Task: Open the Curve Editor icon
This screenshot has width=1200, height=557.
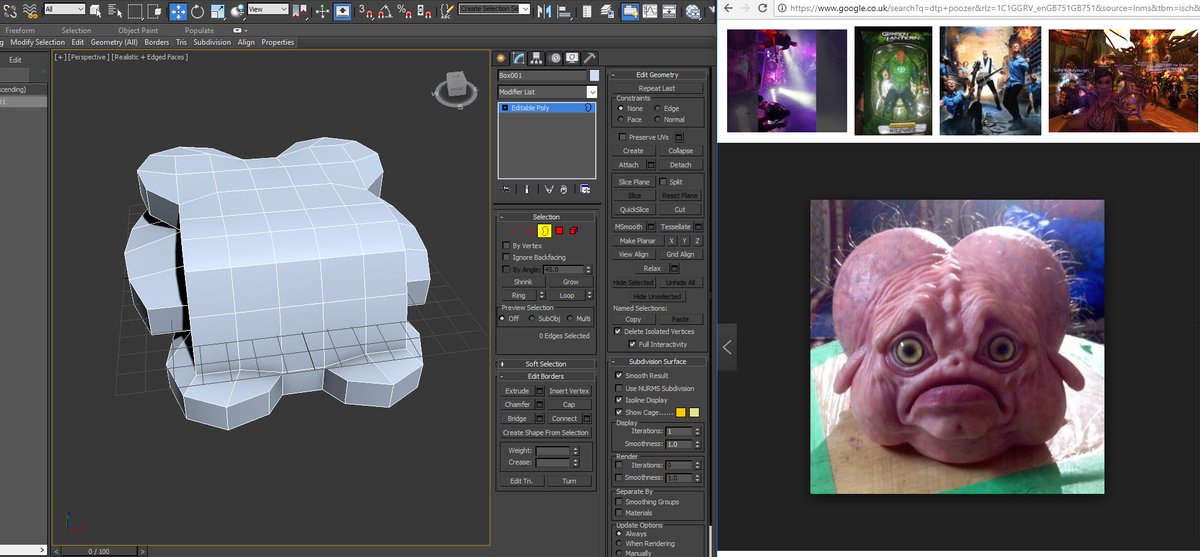Action: [x=650, y=11]
